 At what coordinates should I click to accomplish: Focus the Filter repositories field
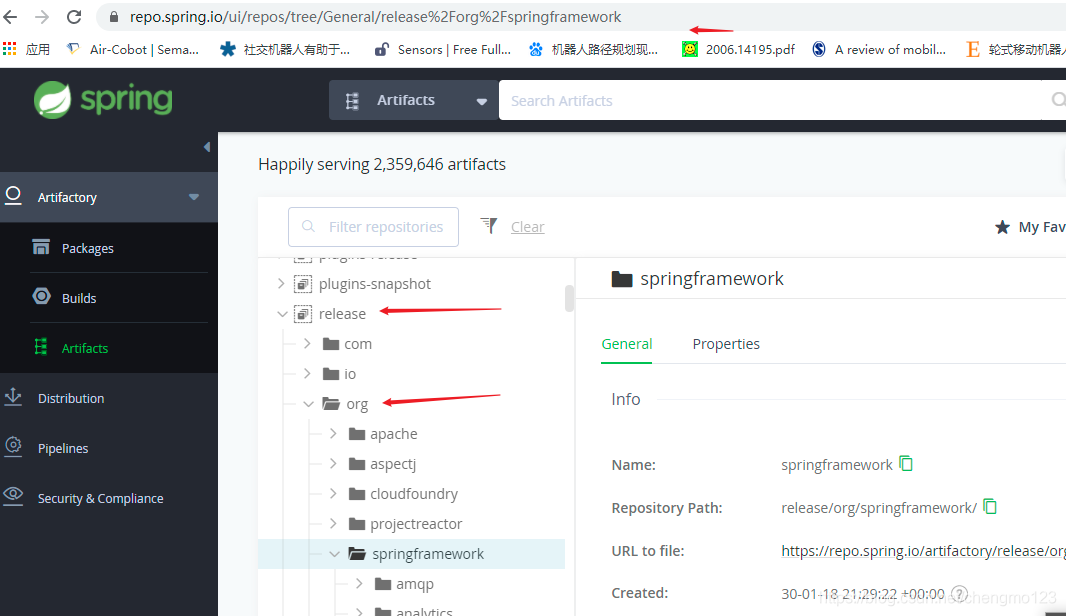tap(373, 226)
